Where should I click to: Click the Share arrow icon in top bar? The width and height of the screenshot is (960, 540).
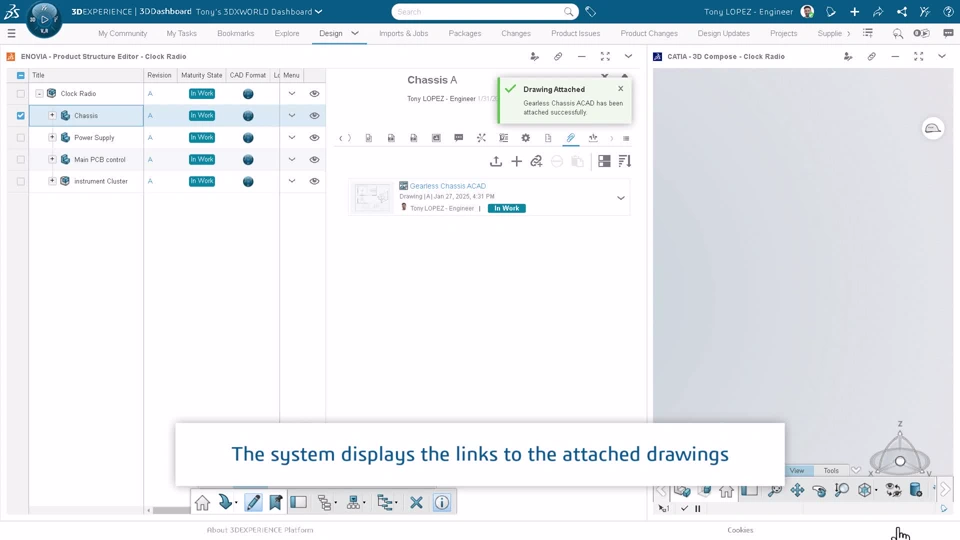[x=878, y=12]
